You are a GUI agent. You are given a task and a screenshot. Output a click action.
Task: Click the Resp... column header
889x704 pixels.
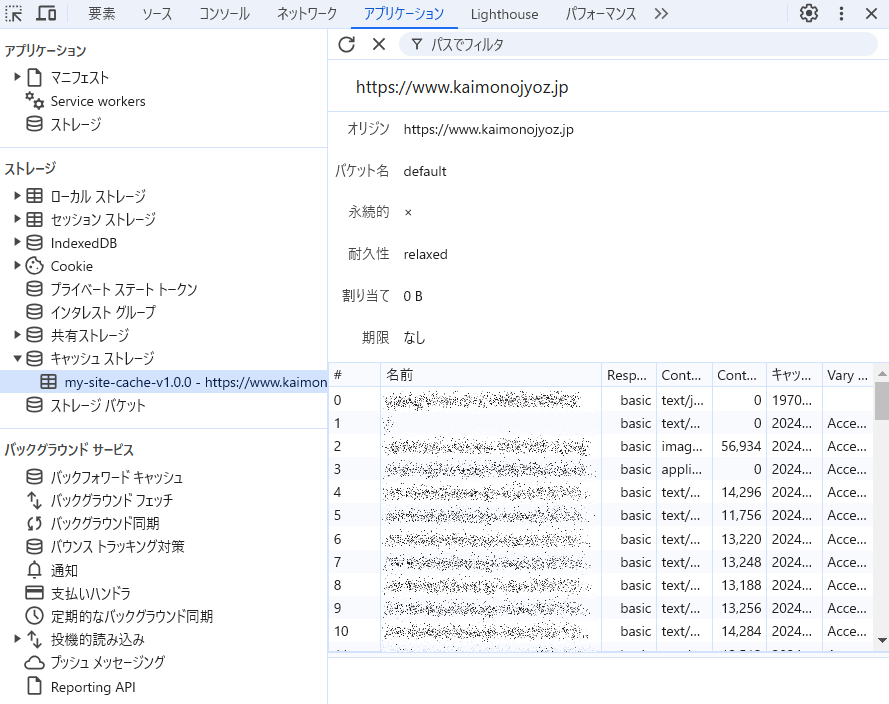628,375
